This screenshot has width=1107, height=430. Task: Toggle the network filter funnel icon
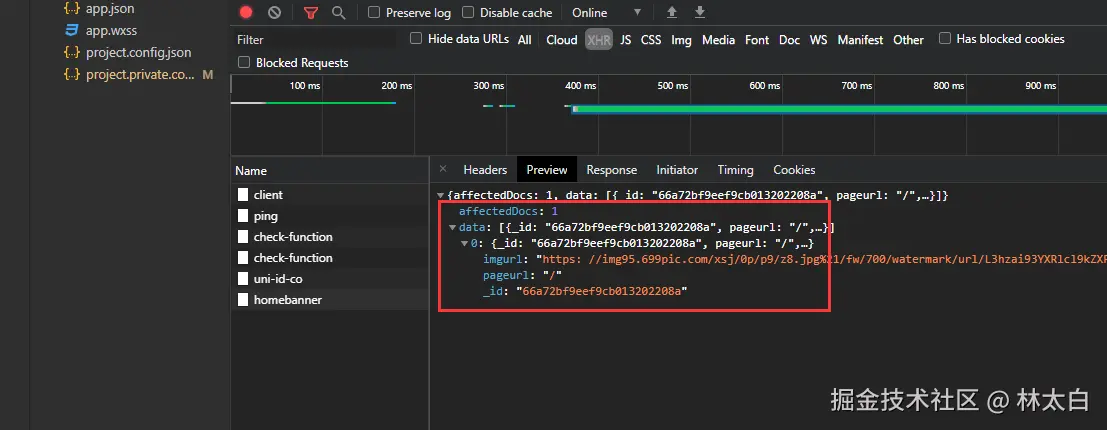point(311,12)
